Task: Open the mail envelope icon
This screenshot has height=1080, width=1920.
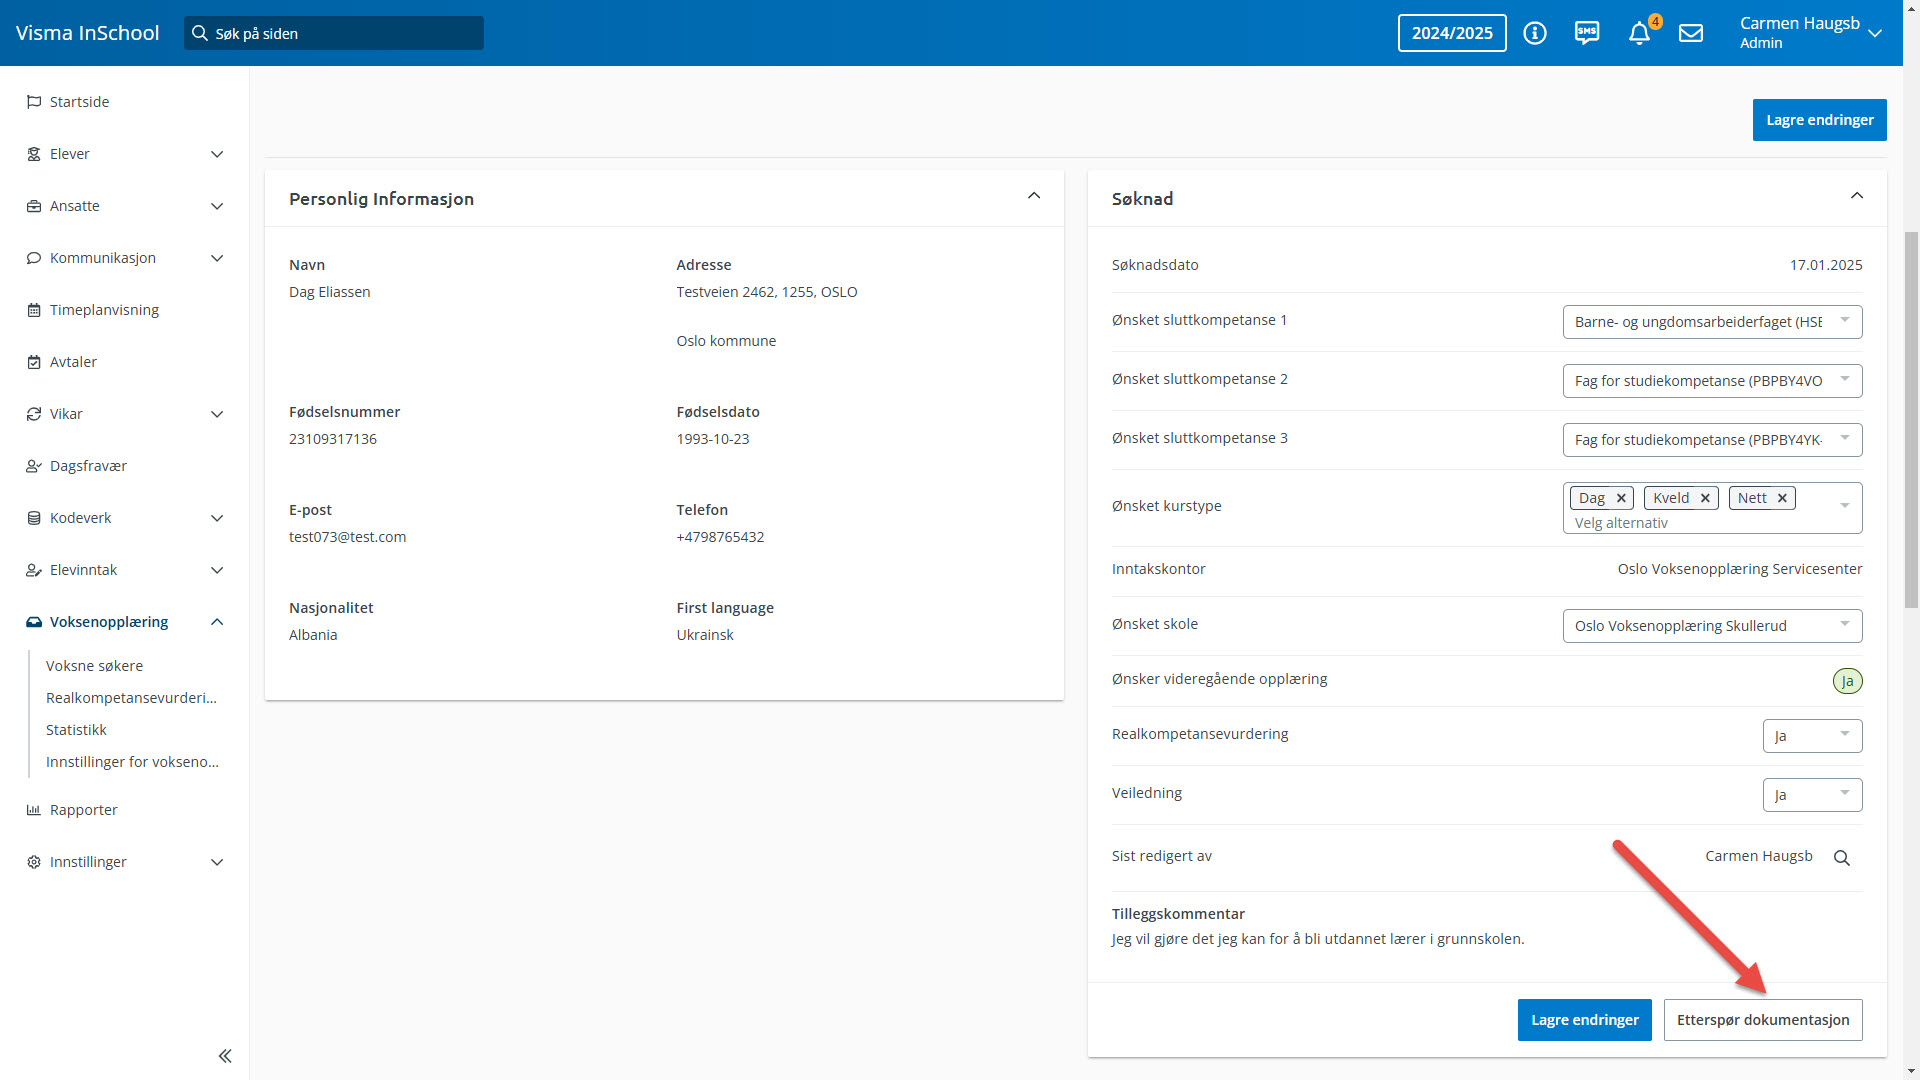Action: coord(1691,33)
